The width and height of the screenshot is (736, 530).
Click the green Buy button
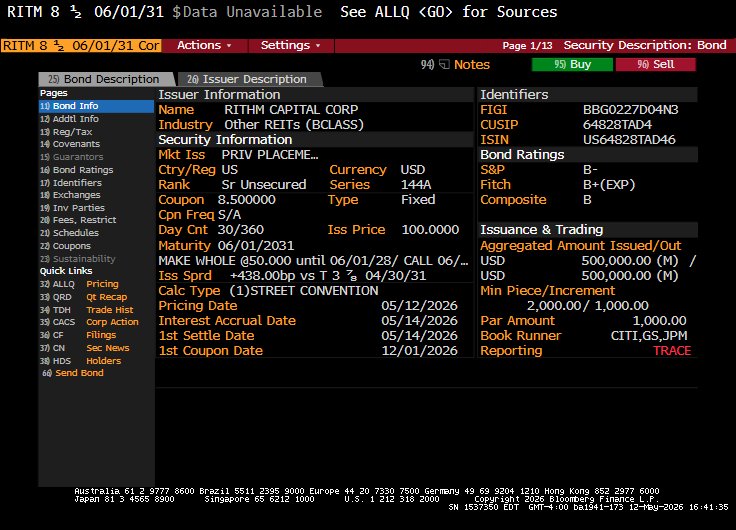(x=572, y=64)
